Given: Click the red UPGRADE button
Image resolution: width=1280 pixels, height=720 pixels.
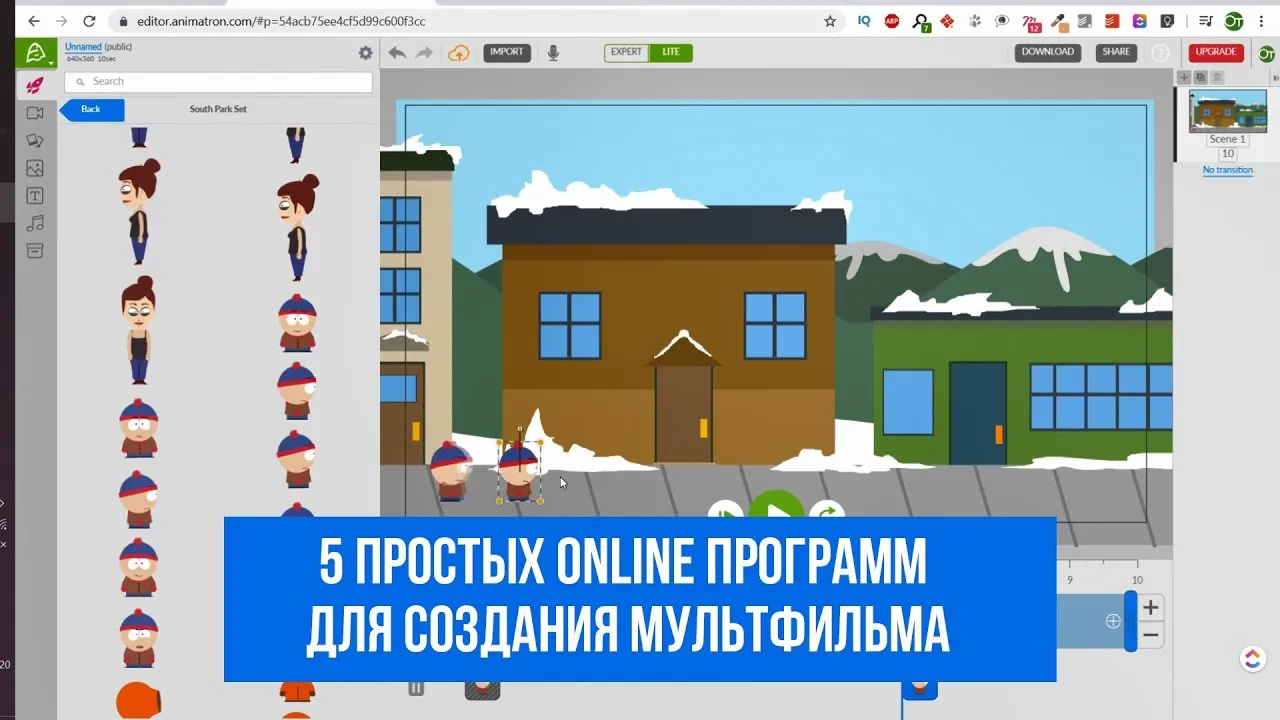Looking at the screenshot, I should 1216,52.
